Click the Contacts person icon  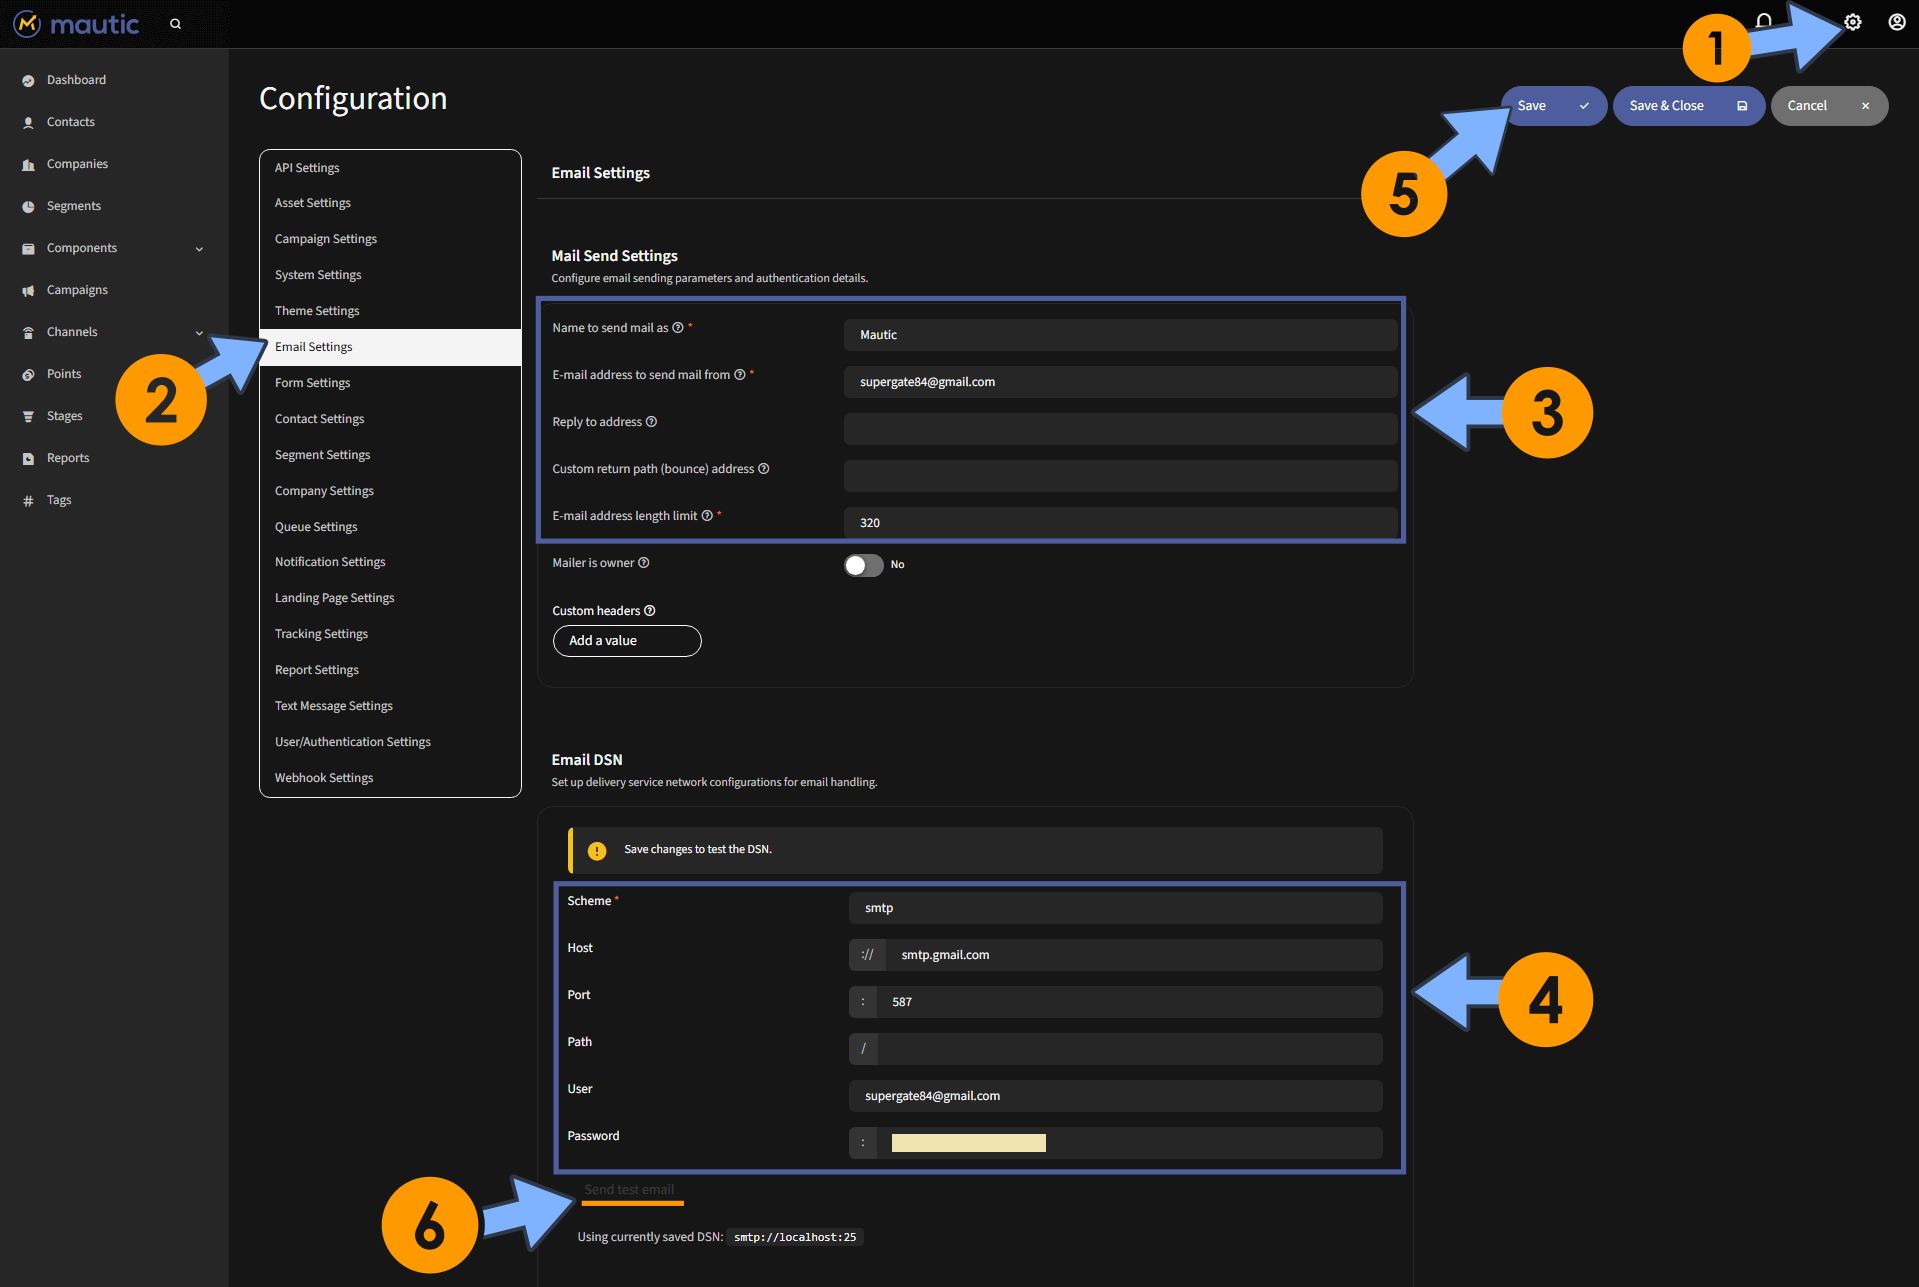(x=28, y=122)
